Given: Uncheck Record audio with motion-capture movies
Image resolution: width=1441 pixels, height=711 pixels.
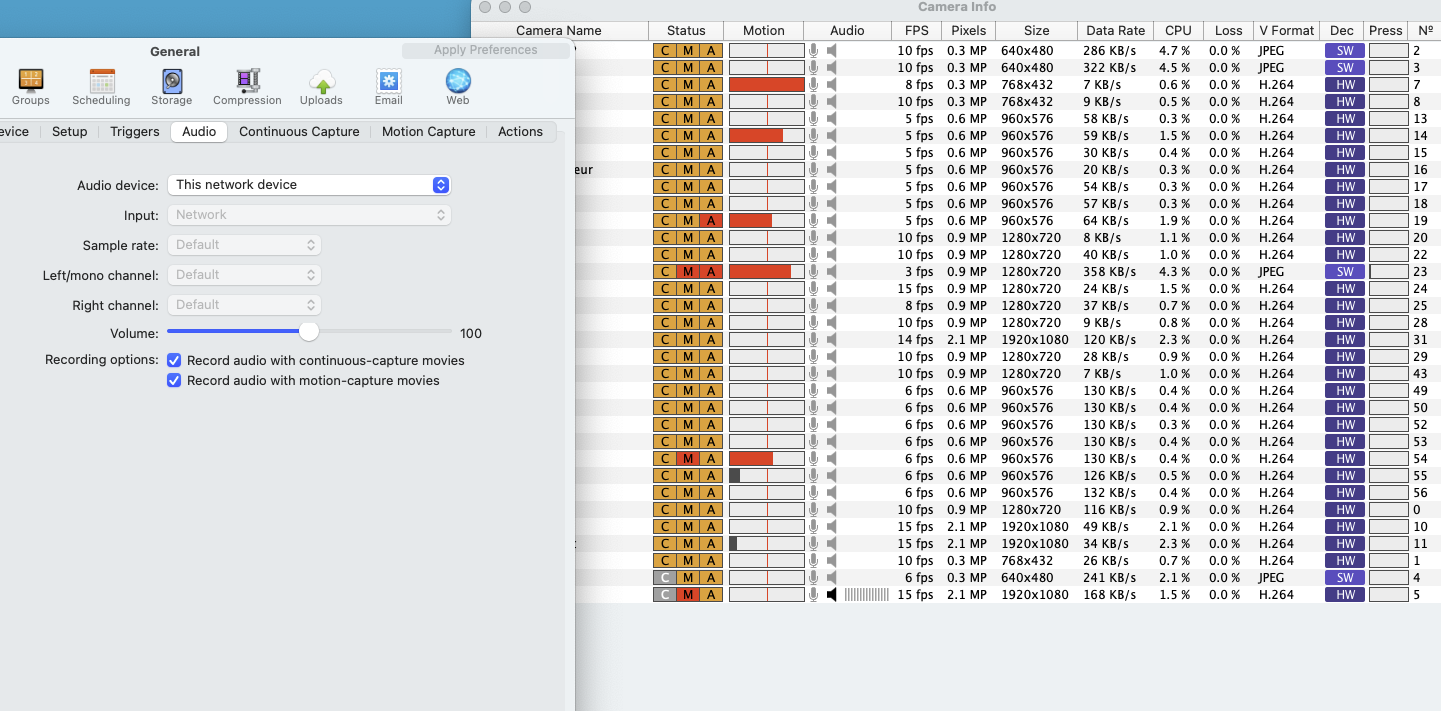Looking at the screenshot, I should [174, 380].
